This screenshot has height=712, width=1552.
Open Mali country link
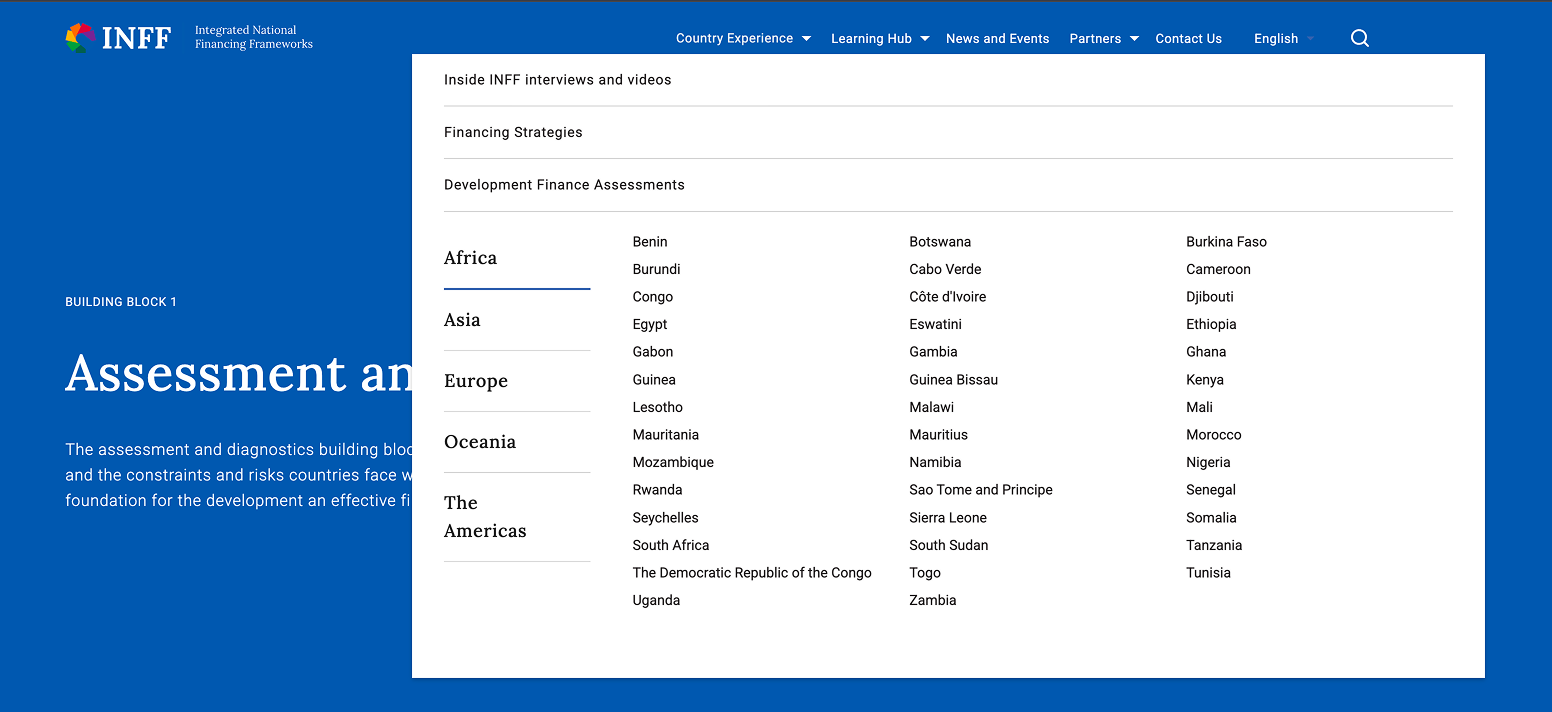pyautogui.click(x=1199, y=407)
